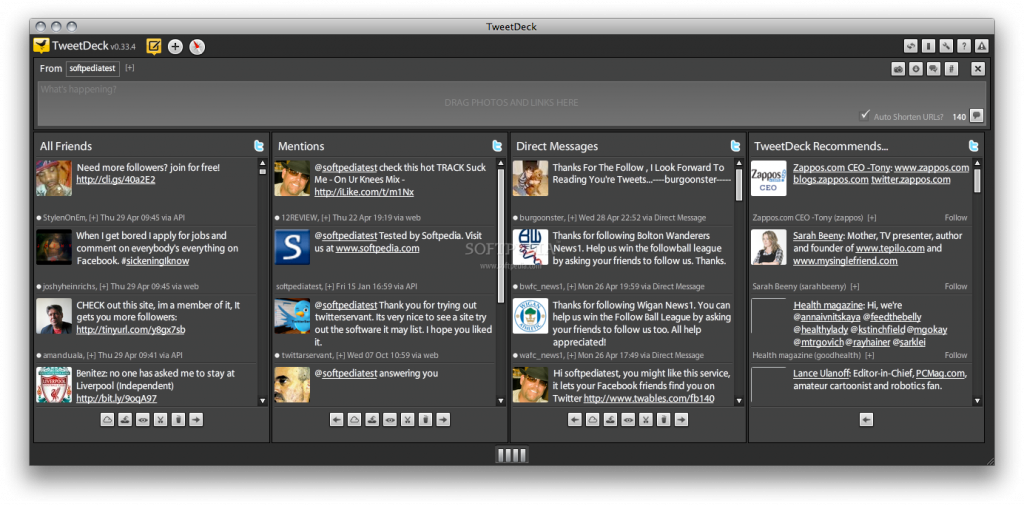
Task: Click the cloud icon under Direct Messages column
Action: click(x=593, y=420)
